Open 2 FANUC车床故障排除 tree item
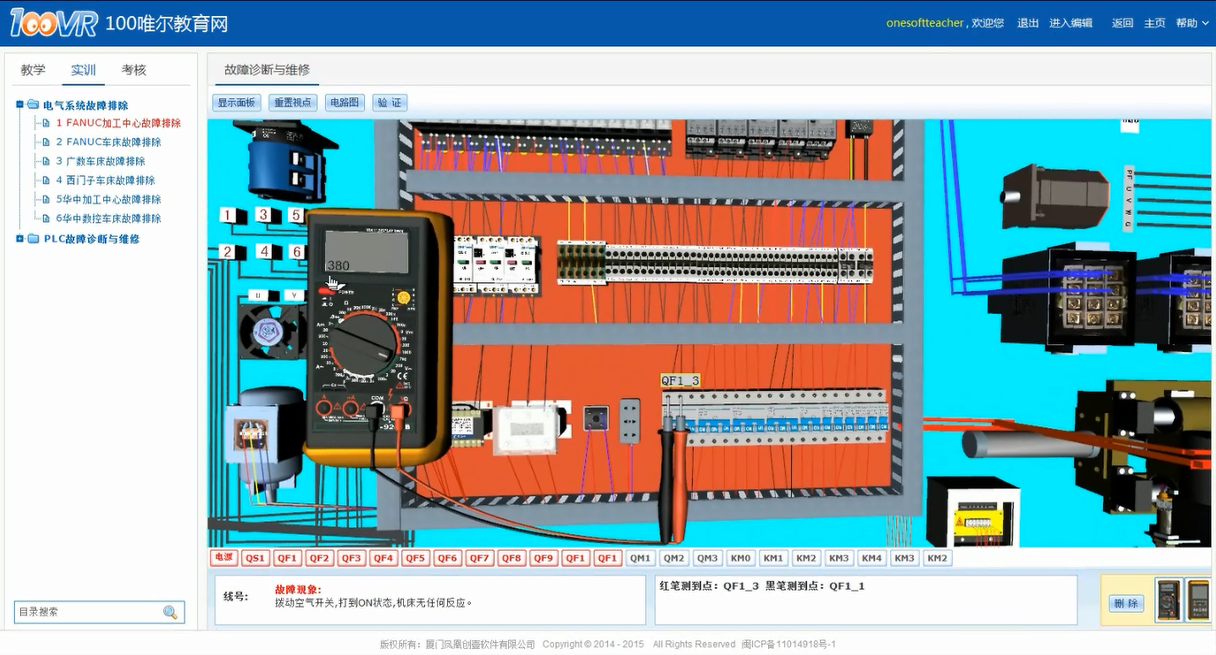 tap(108, 142)
